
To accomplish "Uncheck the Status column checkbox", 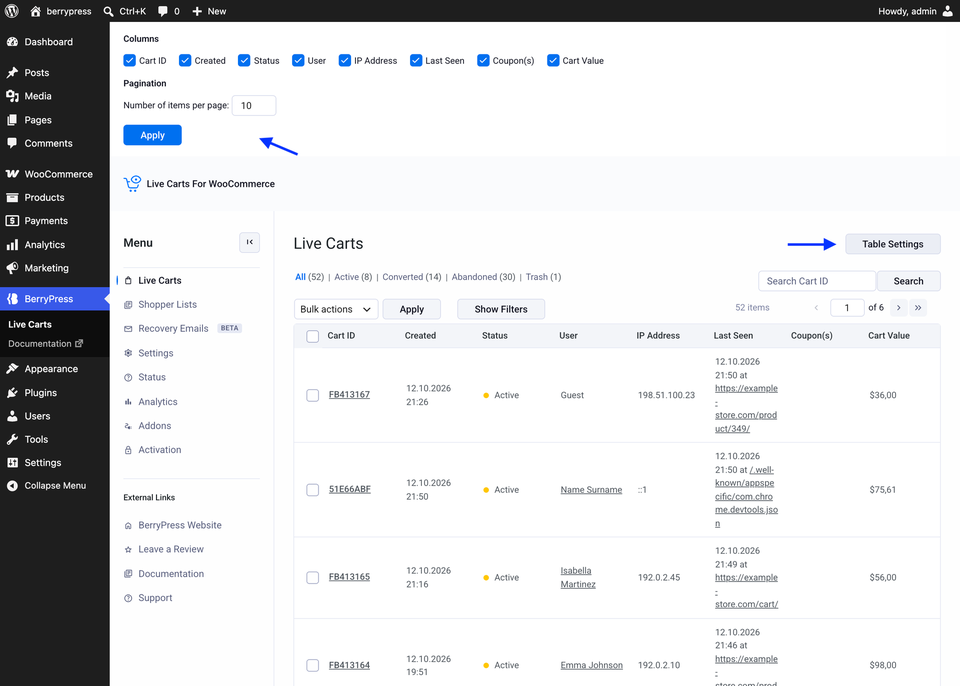I will (244, 60).
